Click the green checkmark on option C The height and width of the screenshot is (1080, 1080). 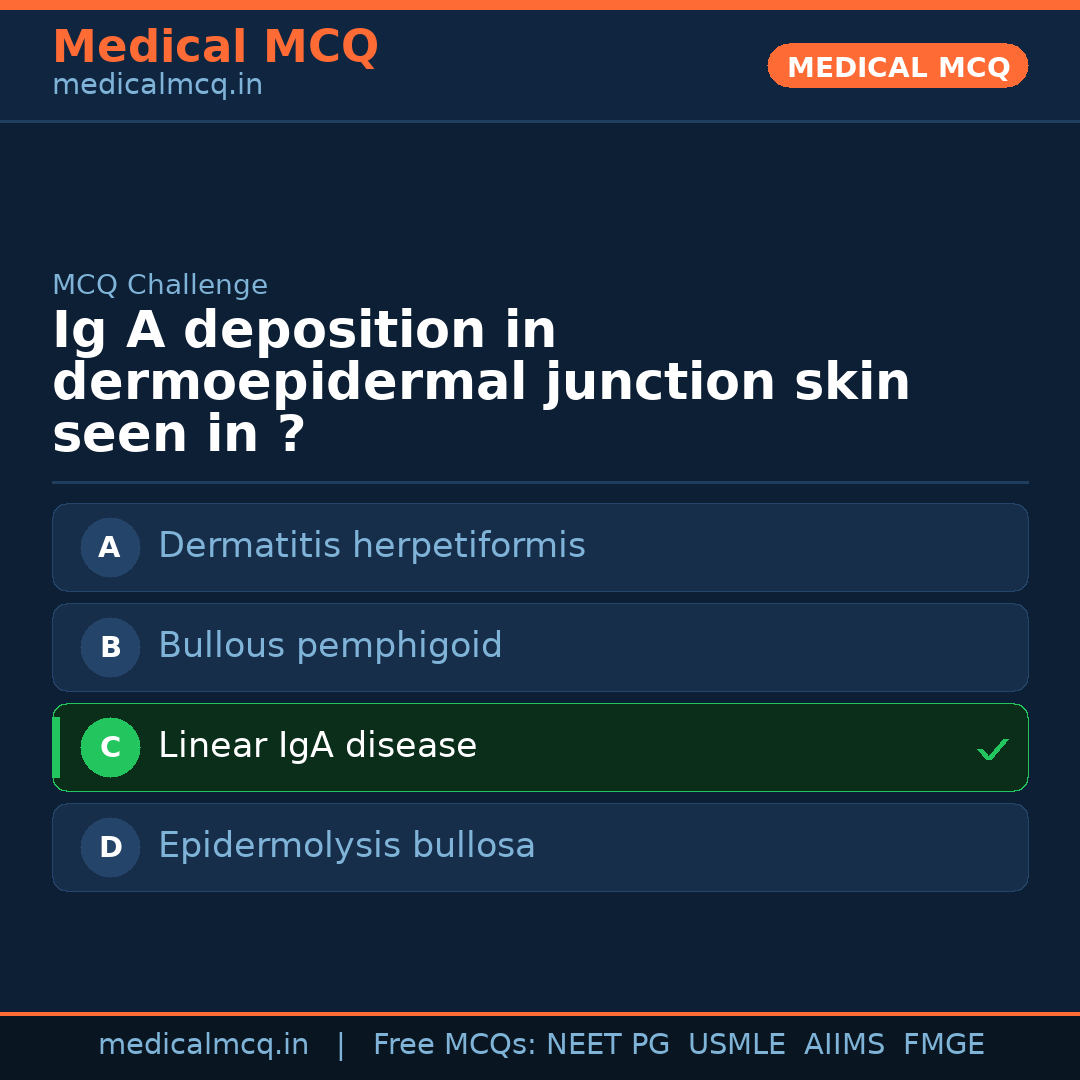click(992, 749)
